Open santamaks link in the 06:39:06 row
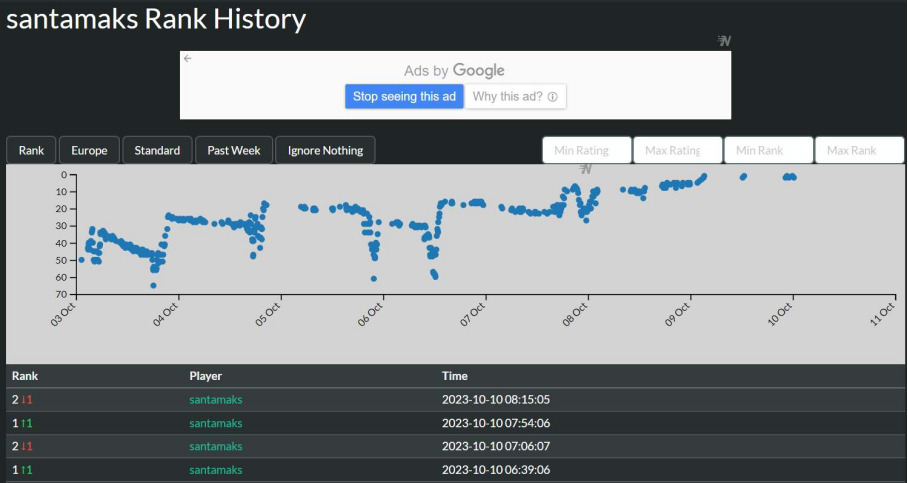The height and width of the screenshot is (483, 908). click(216, 470)
